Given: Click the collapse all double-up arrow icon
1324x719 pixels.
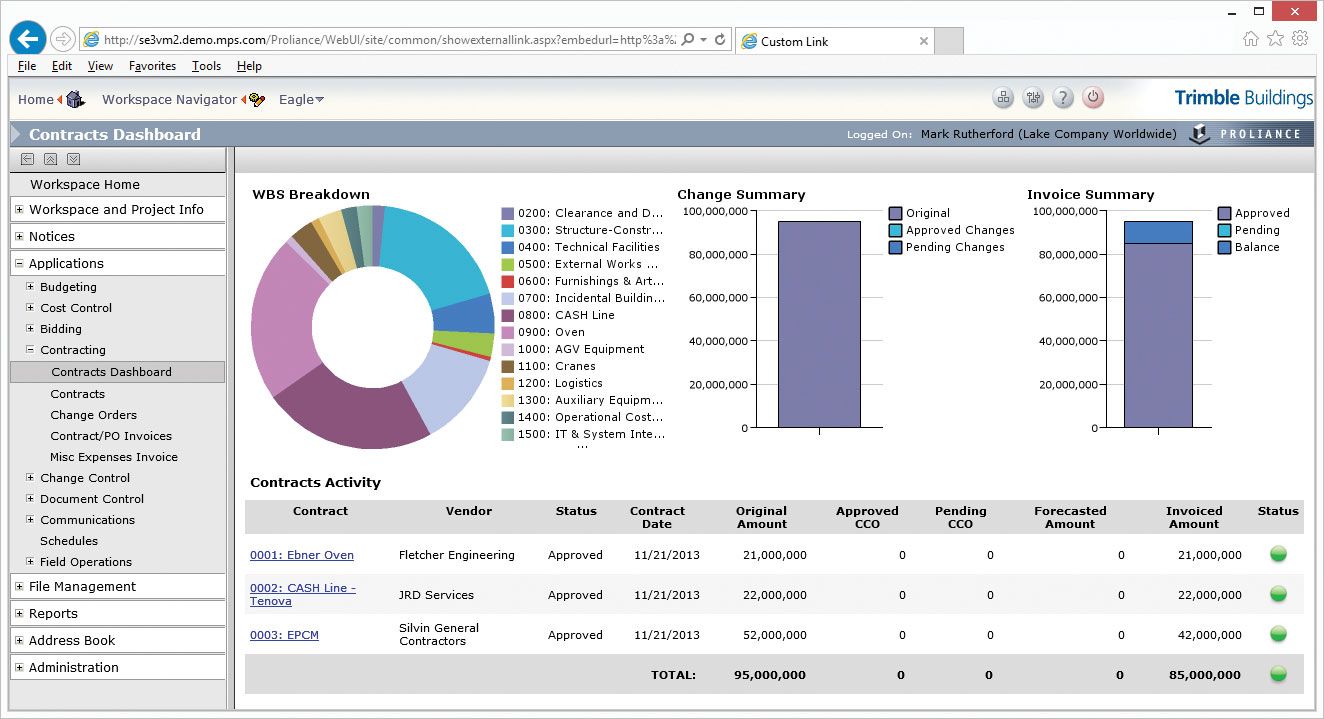Looking at the screenshot, I should pos(50,159).
